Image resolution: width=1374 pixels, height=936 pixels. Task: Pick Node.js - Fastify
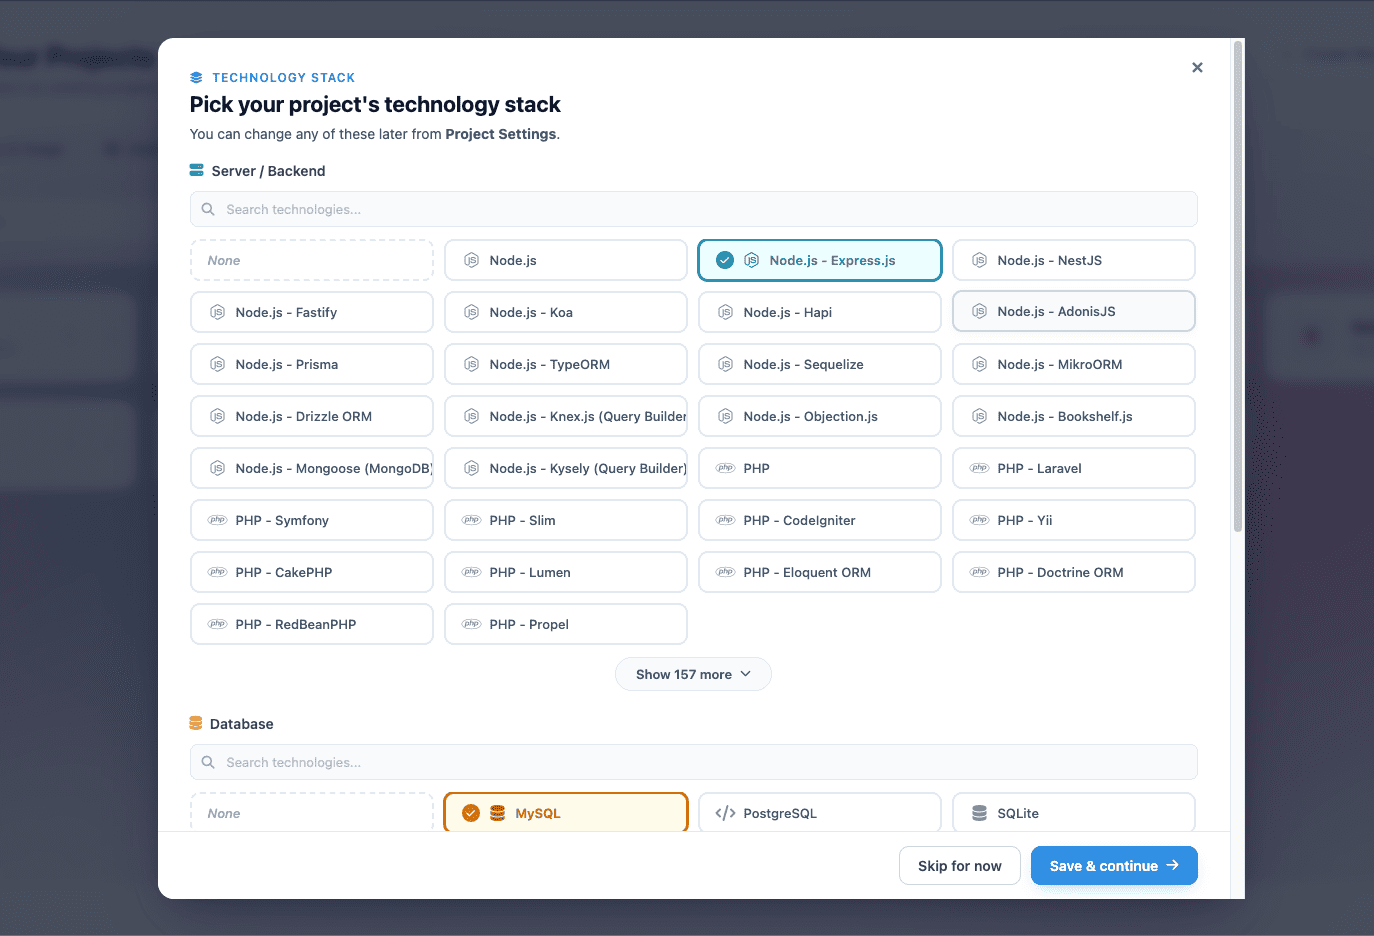point(312,312)
